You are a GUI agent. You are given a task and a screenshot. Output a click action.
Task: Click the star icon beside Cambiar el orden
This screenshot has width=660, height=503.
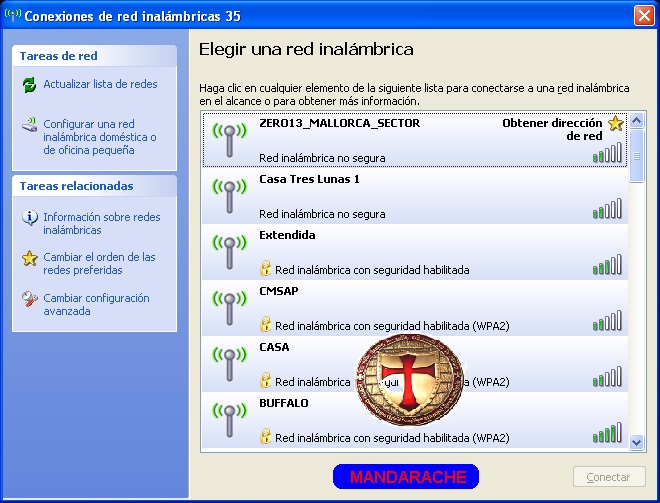coord(29,258)
